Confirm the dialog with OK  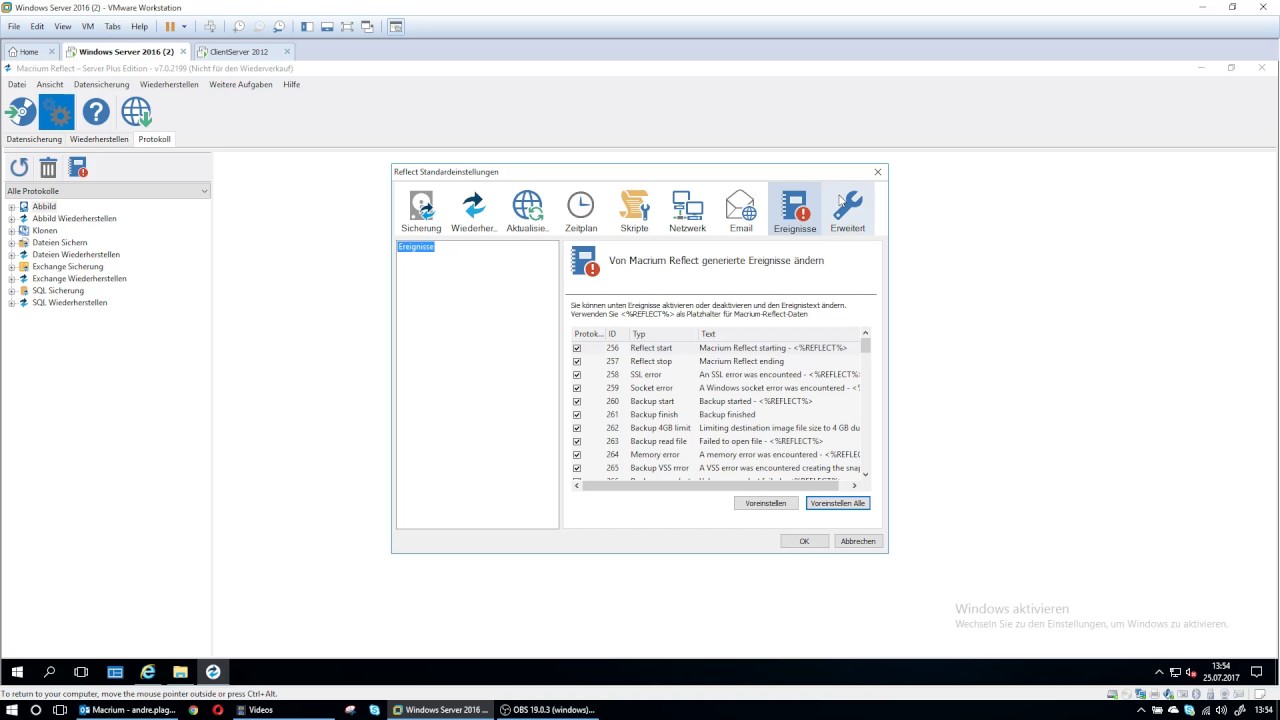[x=804, y=541]
